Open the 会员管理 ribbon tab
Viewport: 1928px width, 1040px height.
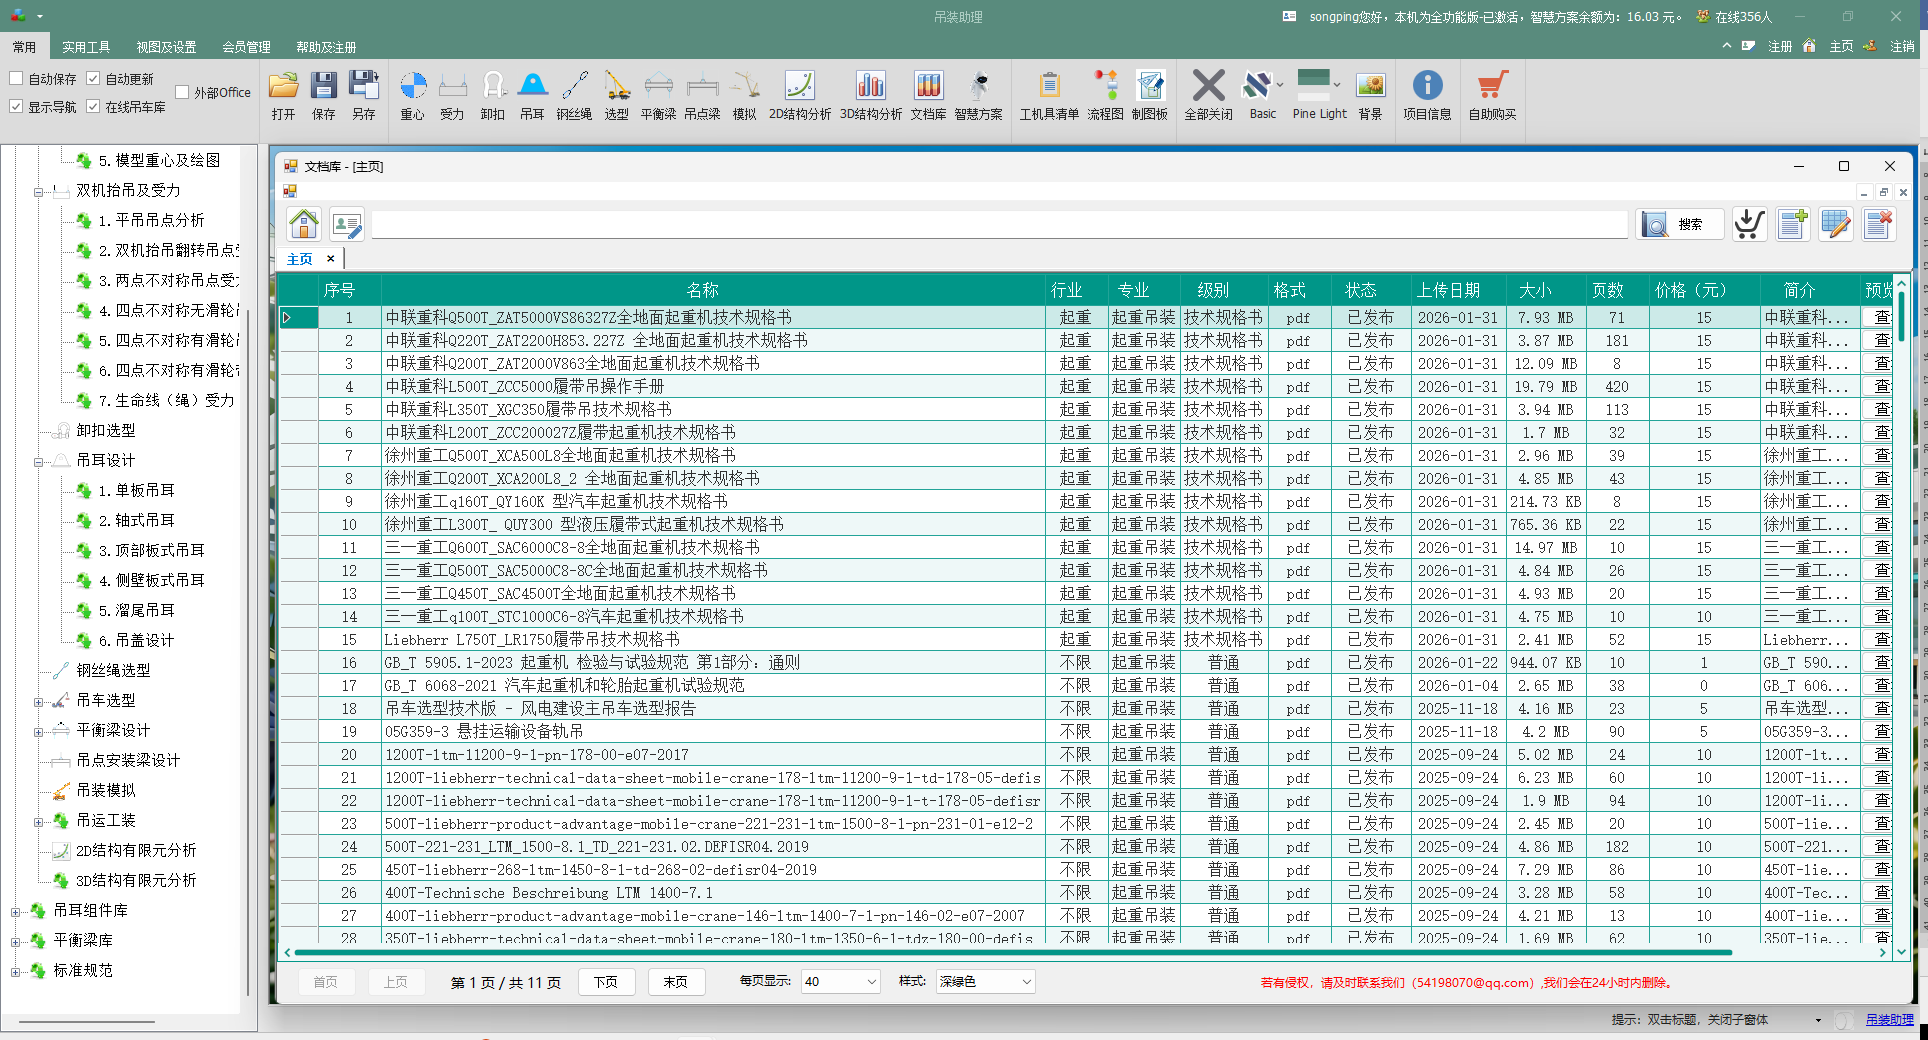click(x=246, y=47)
